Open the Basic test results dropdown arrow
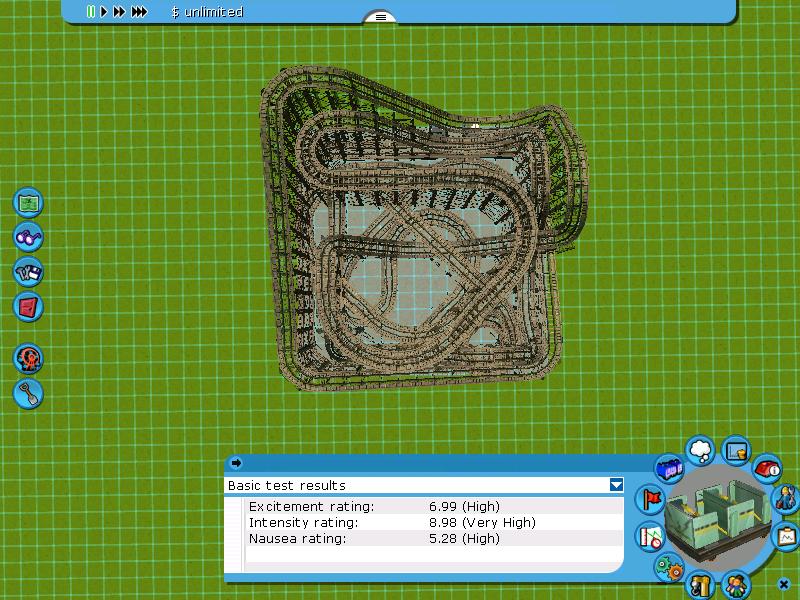The width and height of the screenshot is (800, 600). click(x=616, y=485)
